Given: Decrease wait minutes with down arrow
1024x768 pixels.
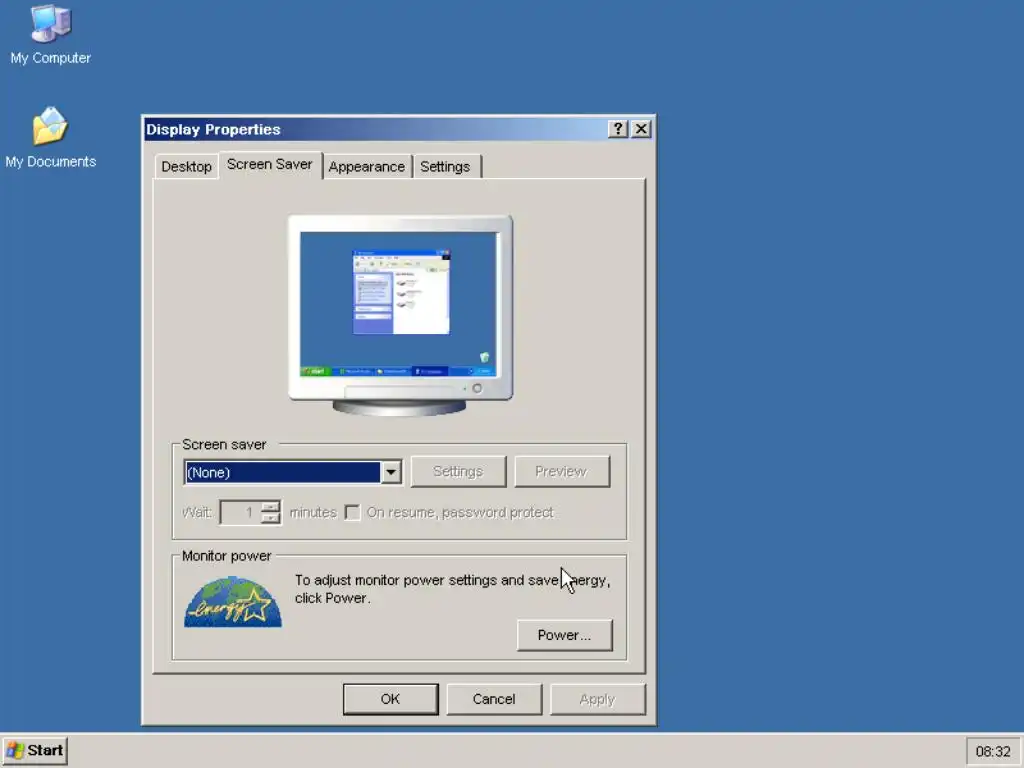Looking at the screenshot, I should (270, 519).
